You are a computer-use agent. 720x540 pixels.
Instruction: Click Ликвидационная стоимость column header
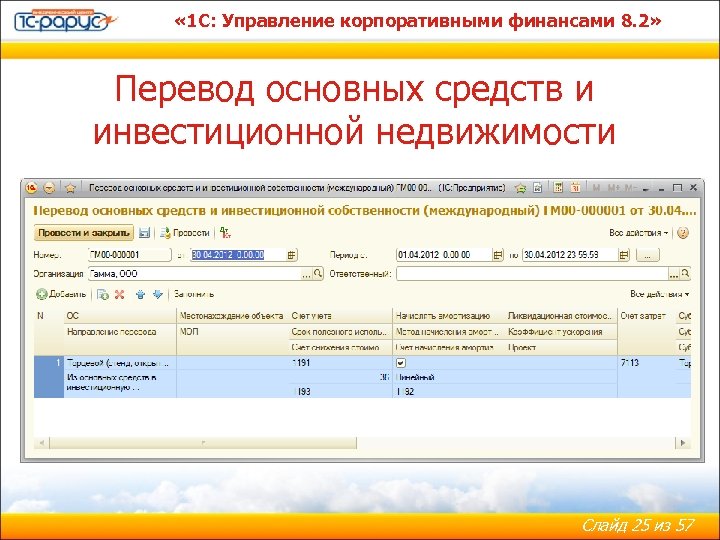pyautogui.click(x=561, y=316)
